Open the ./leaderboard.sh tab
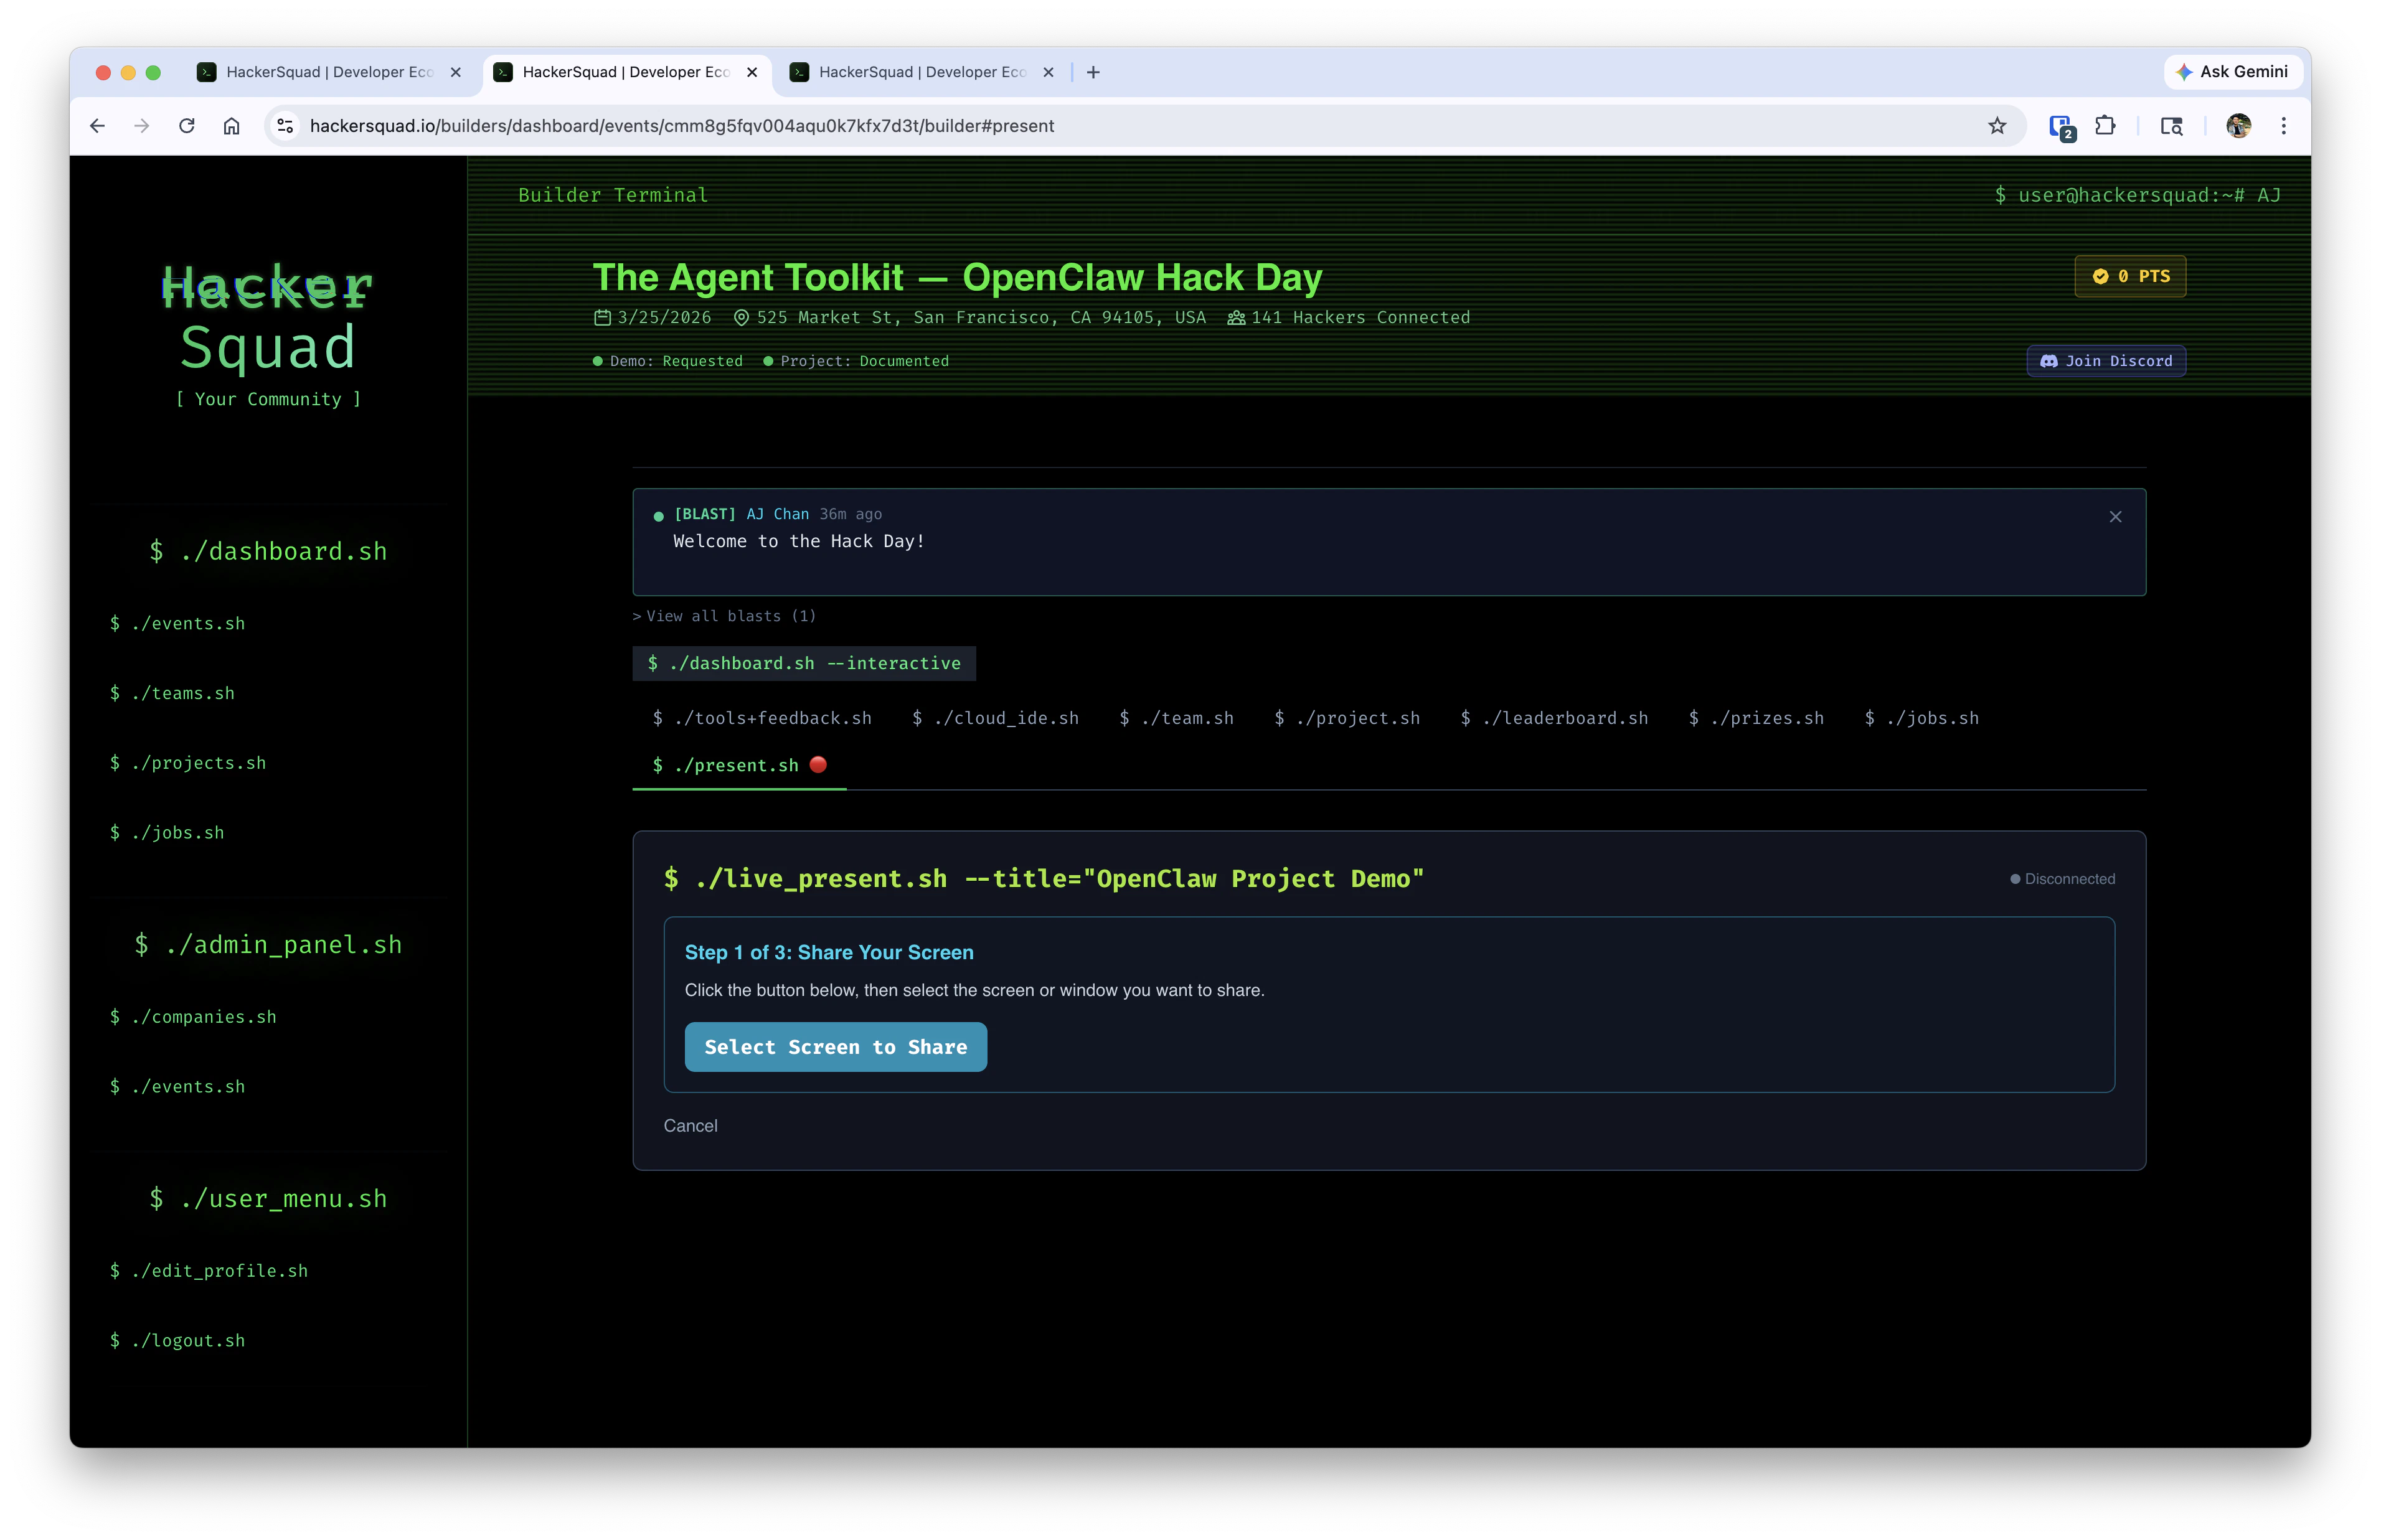Screen dimensions: 2381x1540 pyautogui.click(x=1554, y=718)
